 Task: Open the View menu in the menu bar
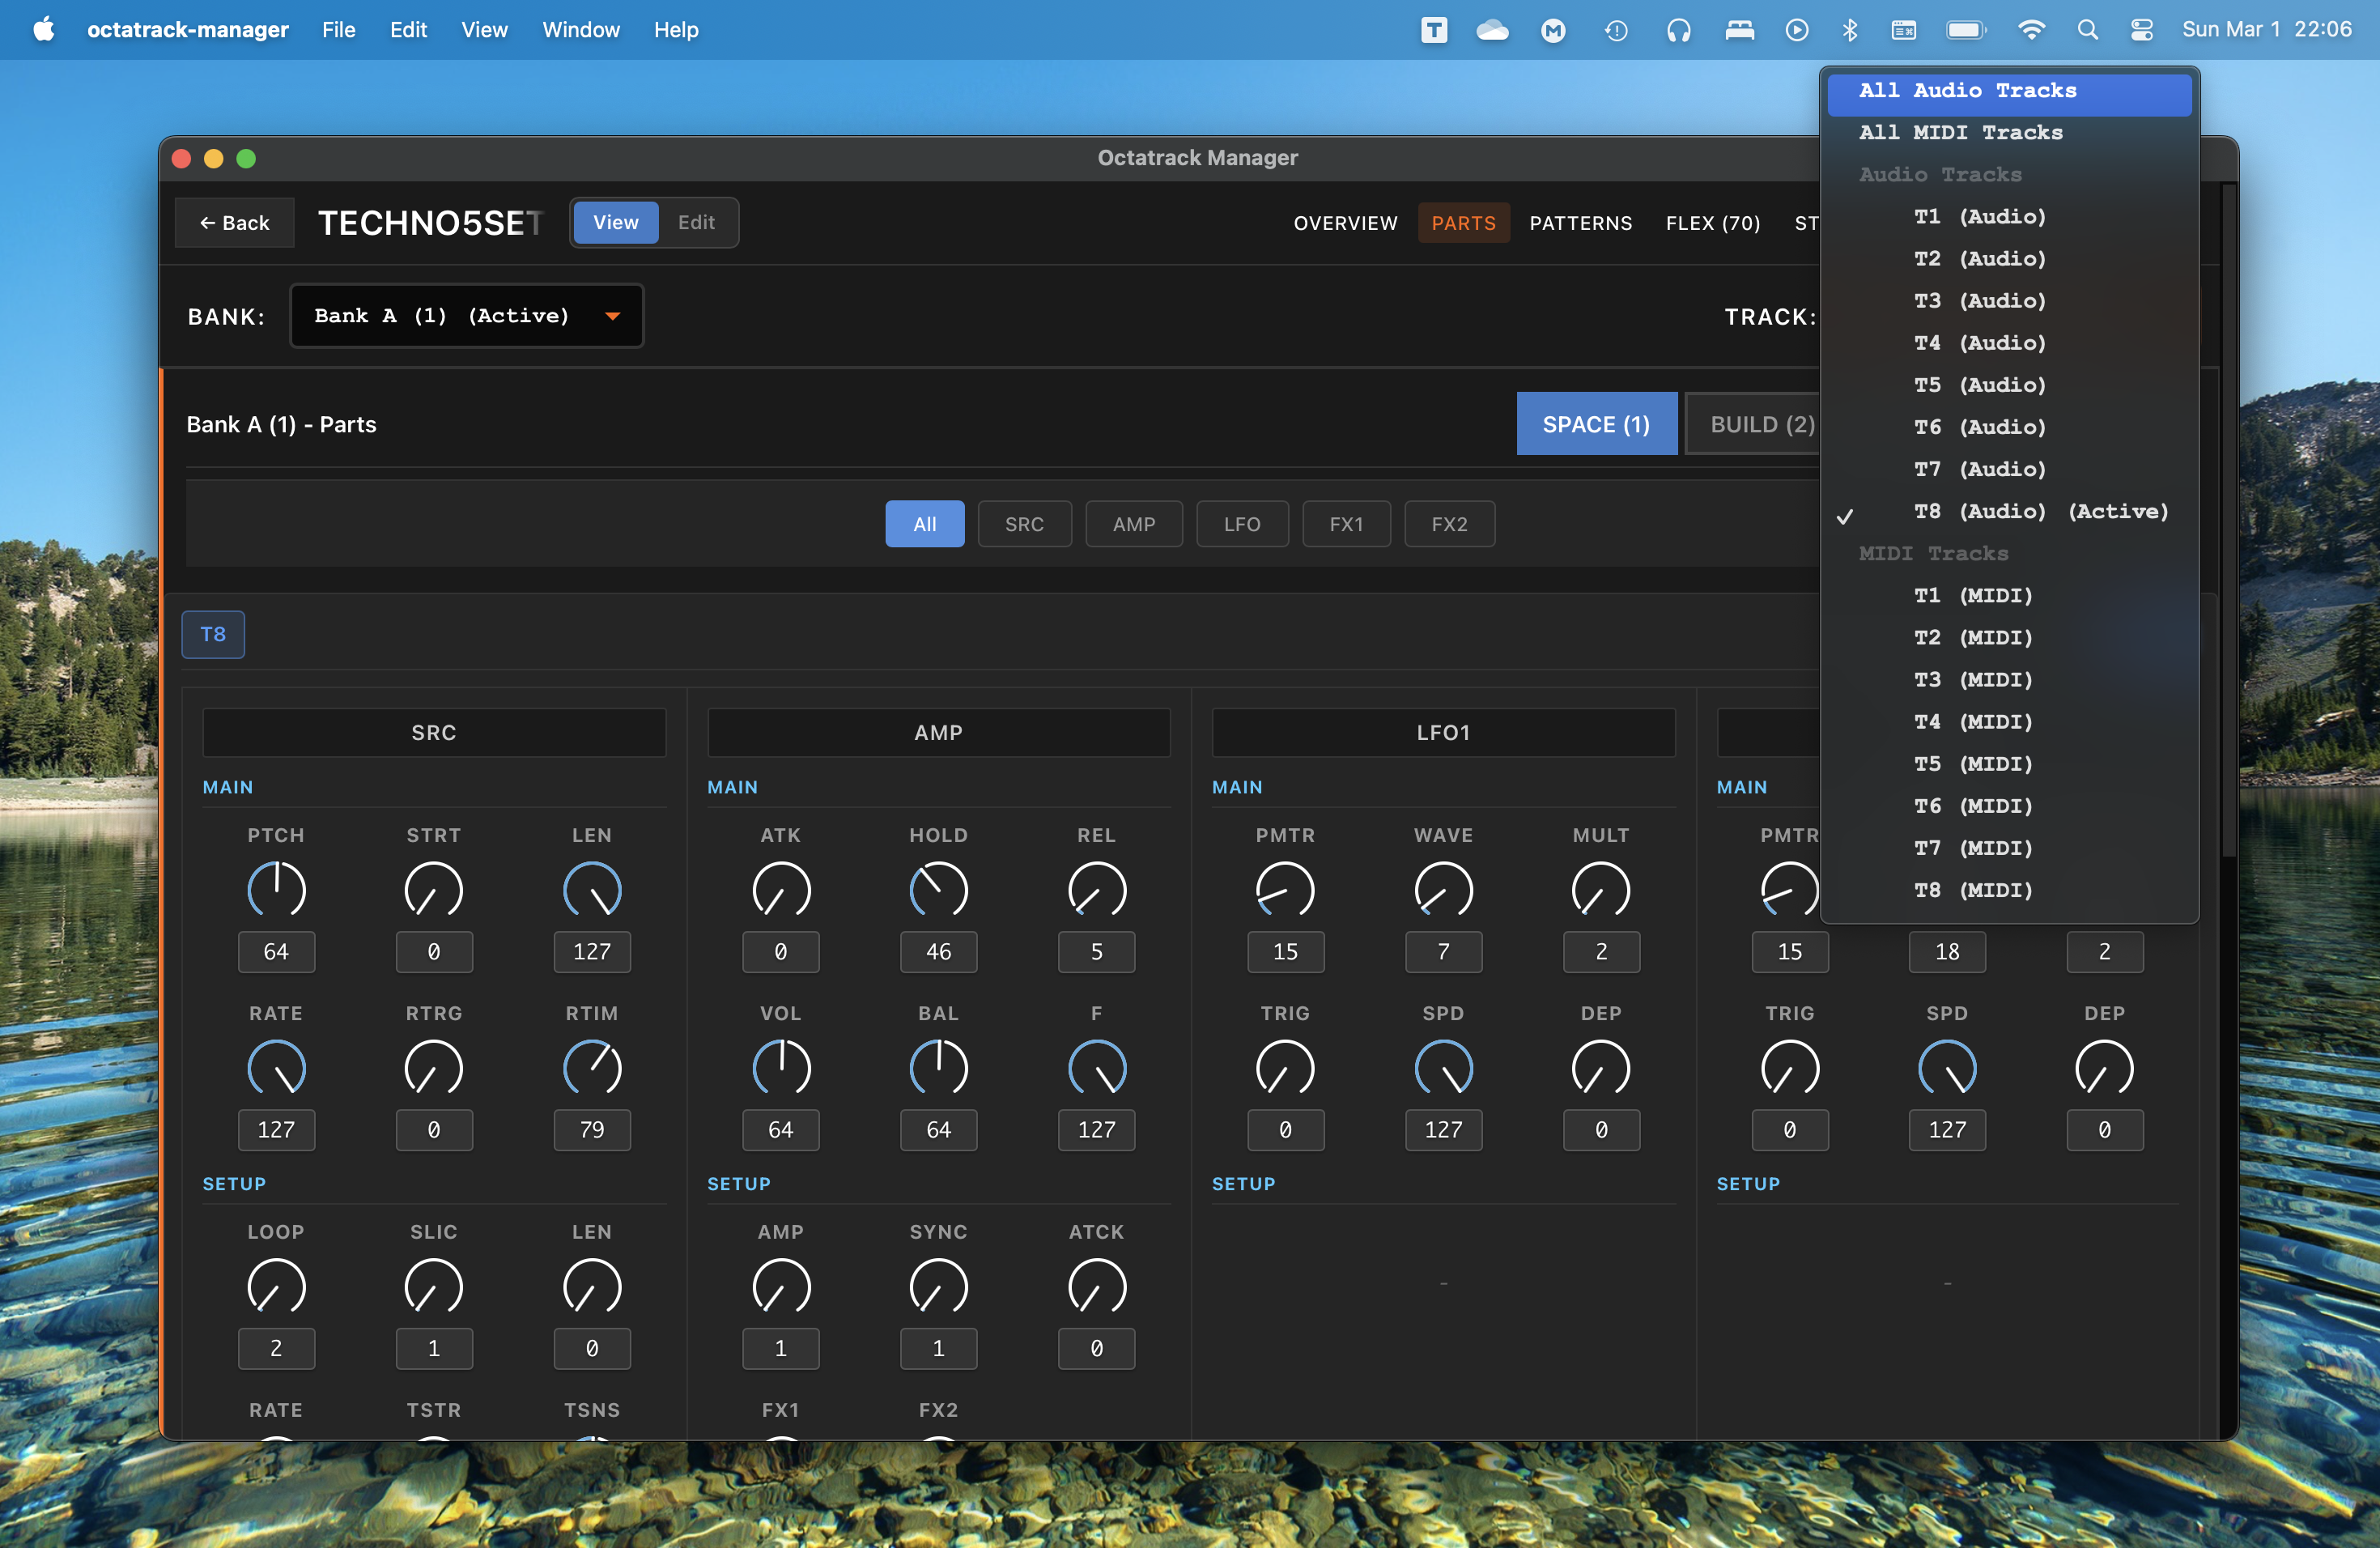(484, 30)
